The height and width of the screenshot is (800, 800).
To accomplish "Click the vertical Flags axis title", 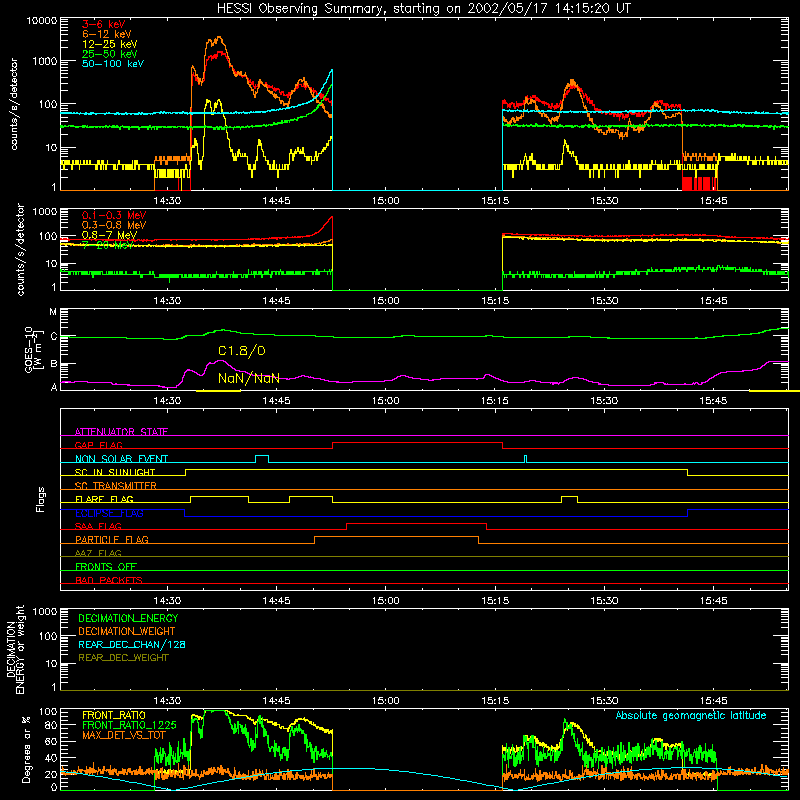I will tap(40, 499).
